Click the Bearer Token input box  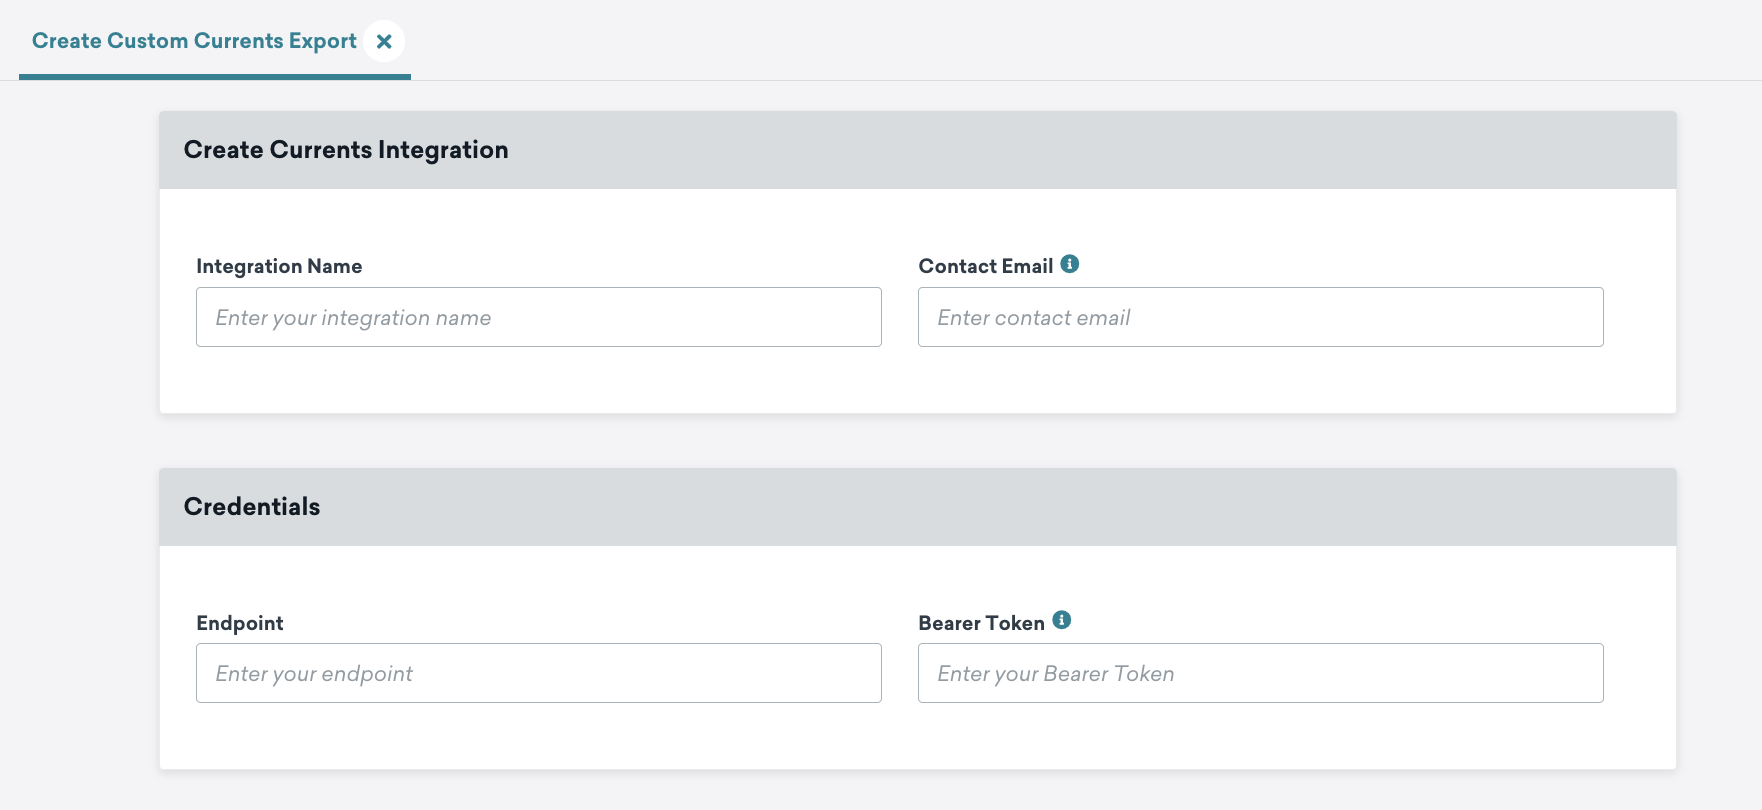click(1260, 673)
